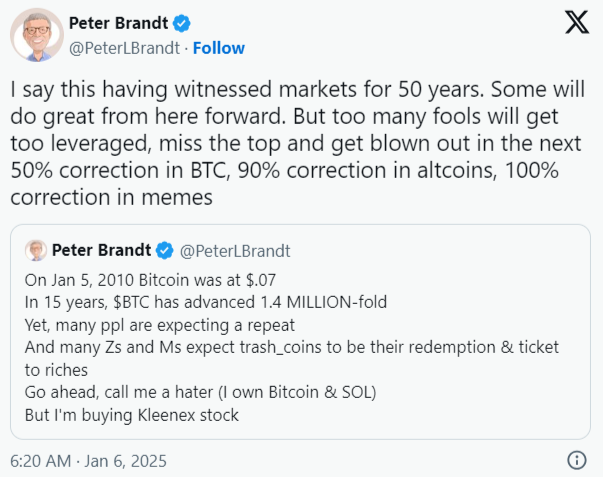The height and width of the screenshot is (477, 603).
Task: Click the 'Go ahead, call me a hater' line
Action: point(180,390)
